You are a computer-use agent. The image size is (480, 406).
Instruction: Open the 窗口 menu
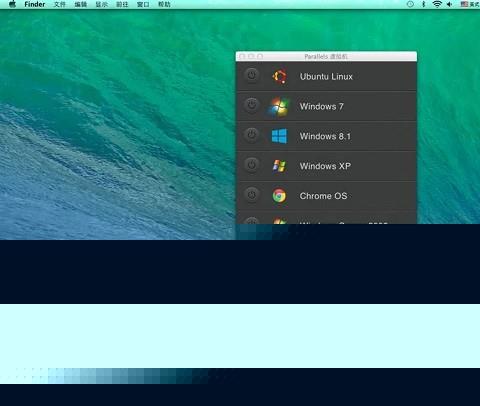tap(143, 4)
